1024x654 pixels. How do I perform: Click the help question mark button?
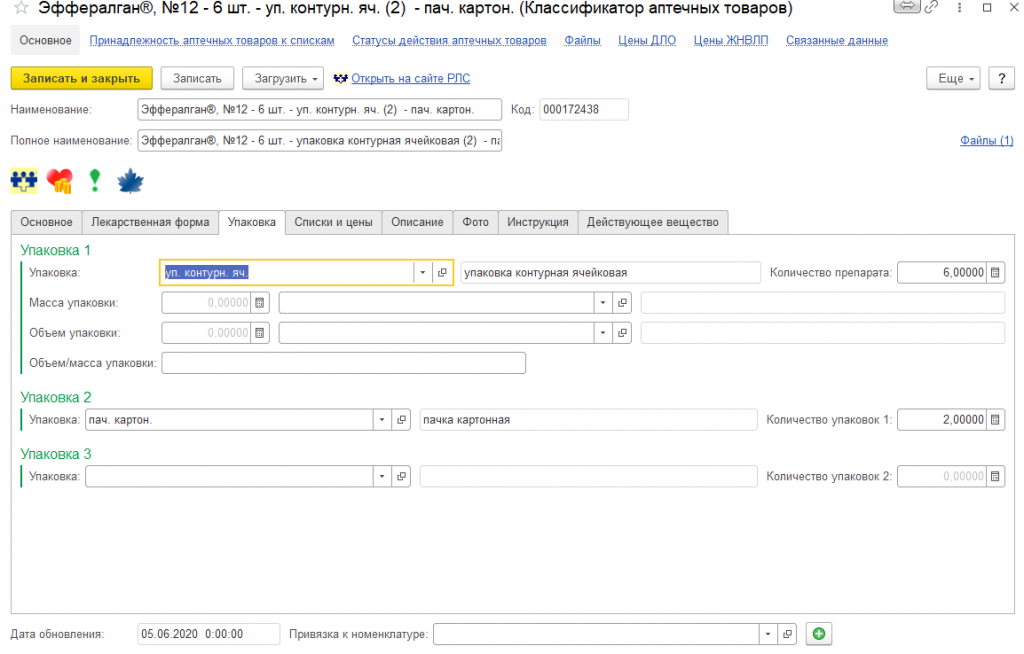pos(1001,78)
